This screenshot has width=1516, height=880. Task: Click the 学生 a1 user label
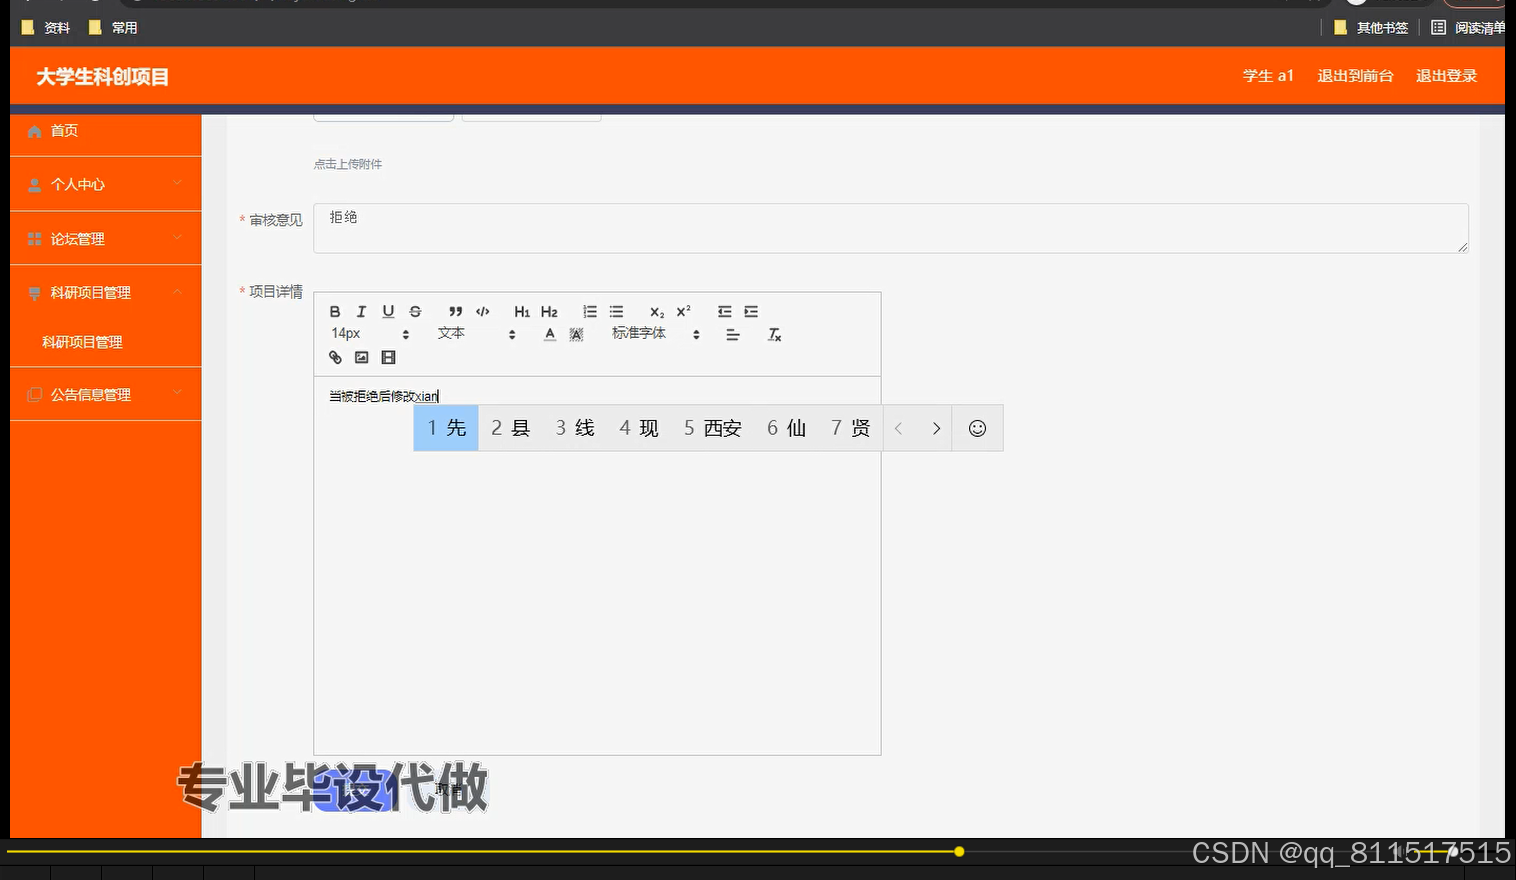[x=1268, y=76]
